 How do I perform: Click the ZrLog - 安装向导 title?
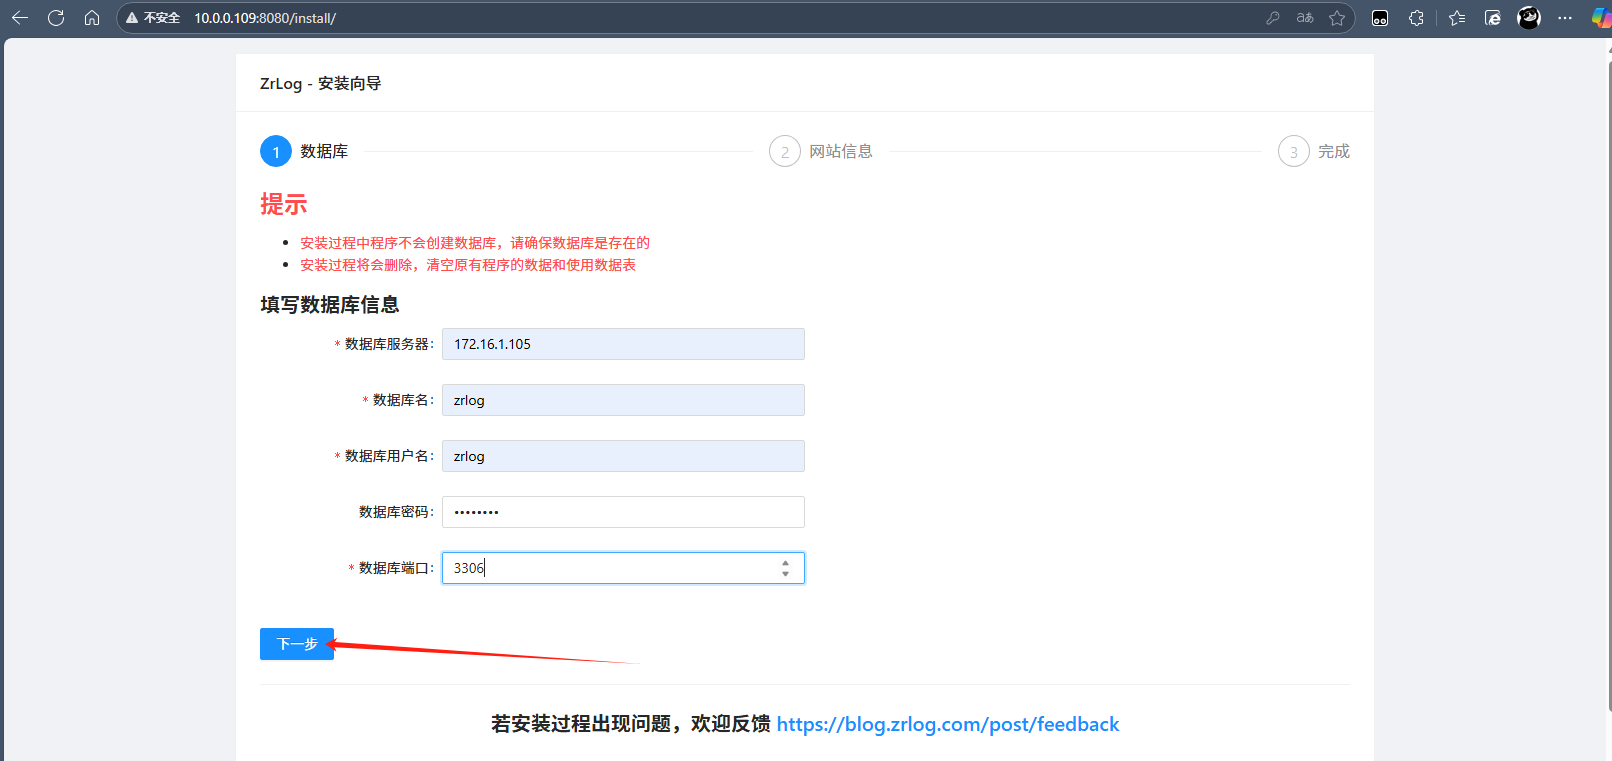point(320,83)
